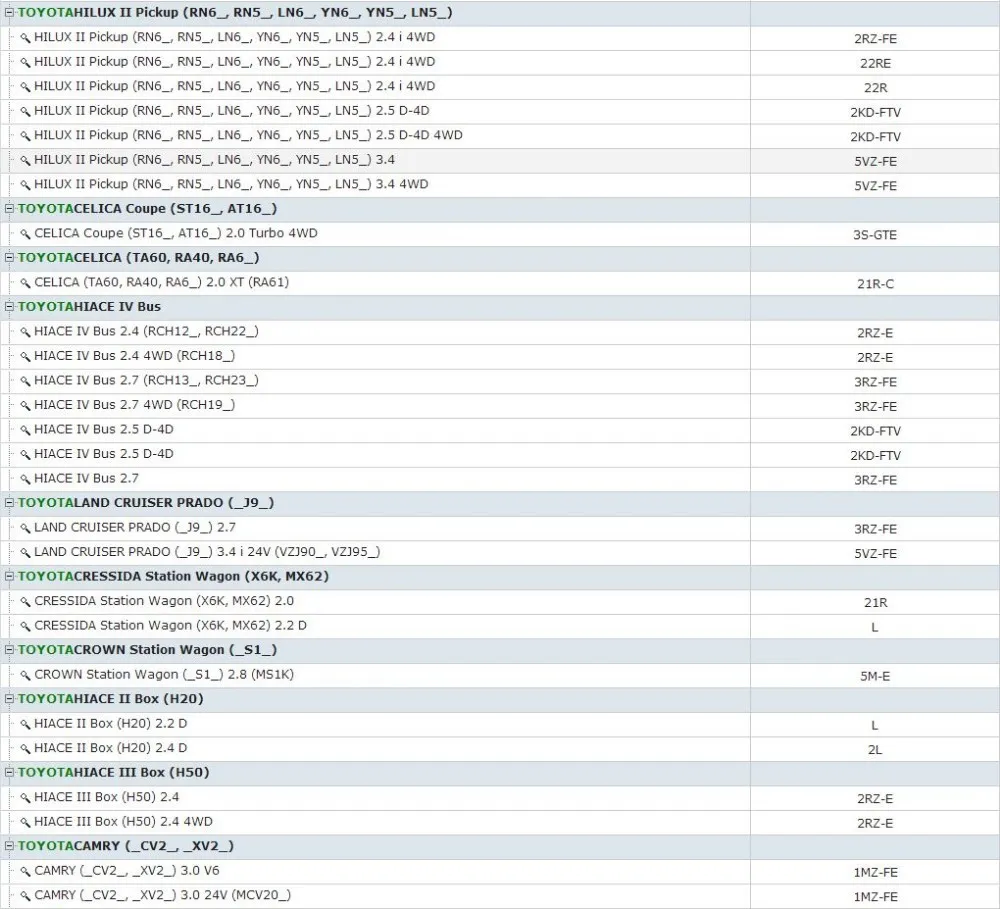Collapse TOYOTA HIACE IV Bus group
Screen dimensions: 1000x909
point(9,307)
